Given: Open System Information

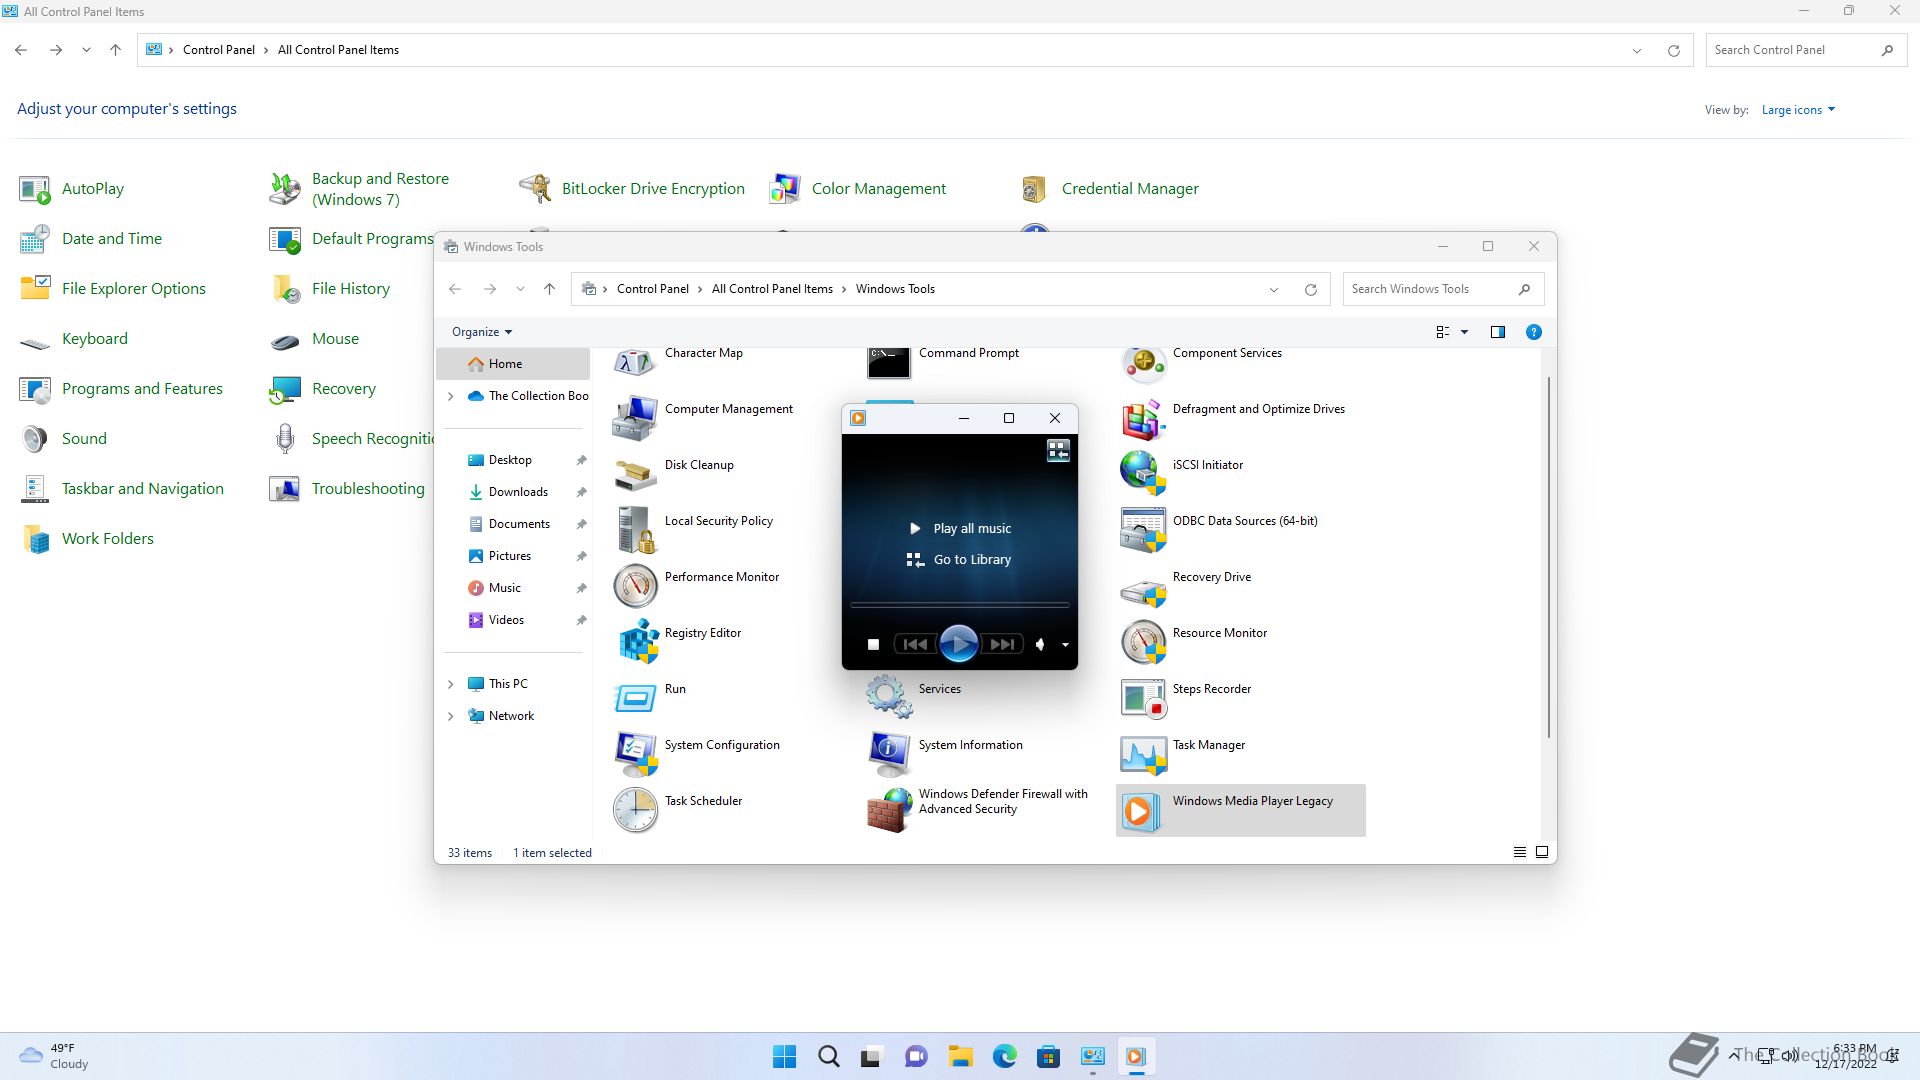Looking at the screenshot, I should tap(944, 753).
